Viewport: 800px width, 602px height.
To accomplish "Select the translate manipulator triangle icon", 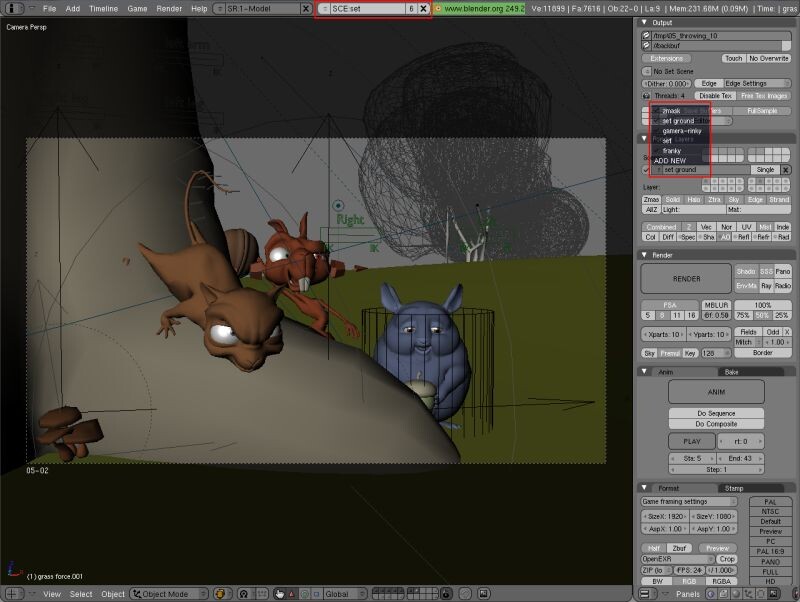I will 292,594.
